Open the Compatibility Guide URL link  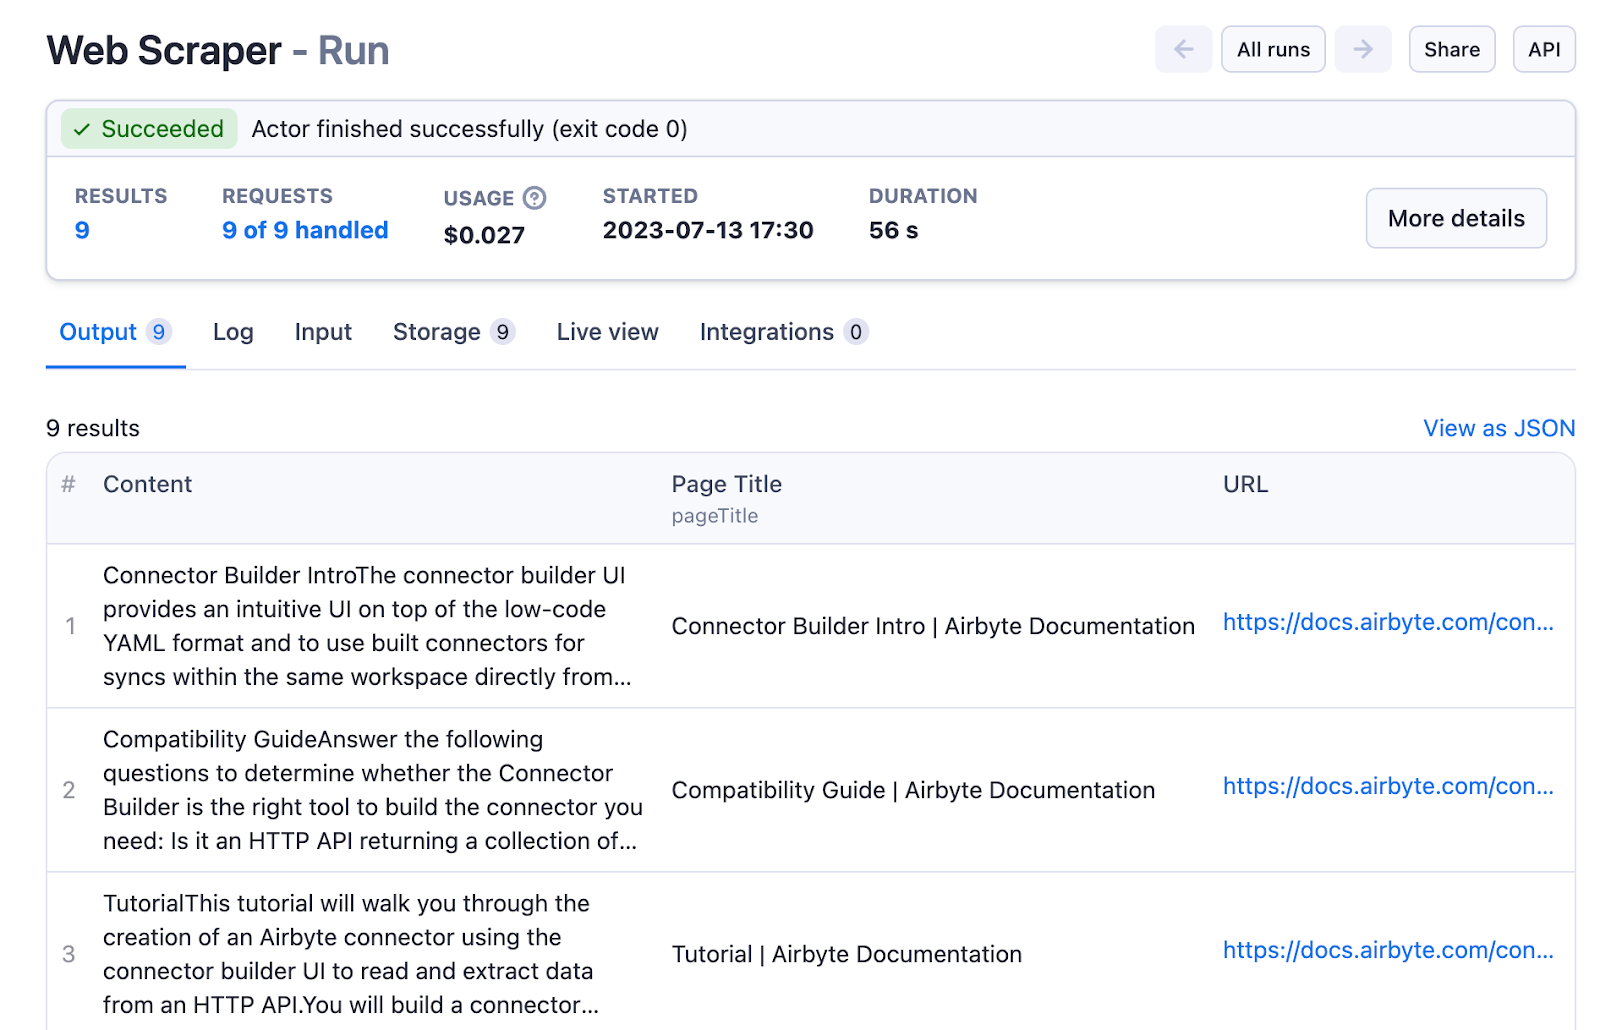1387,786
